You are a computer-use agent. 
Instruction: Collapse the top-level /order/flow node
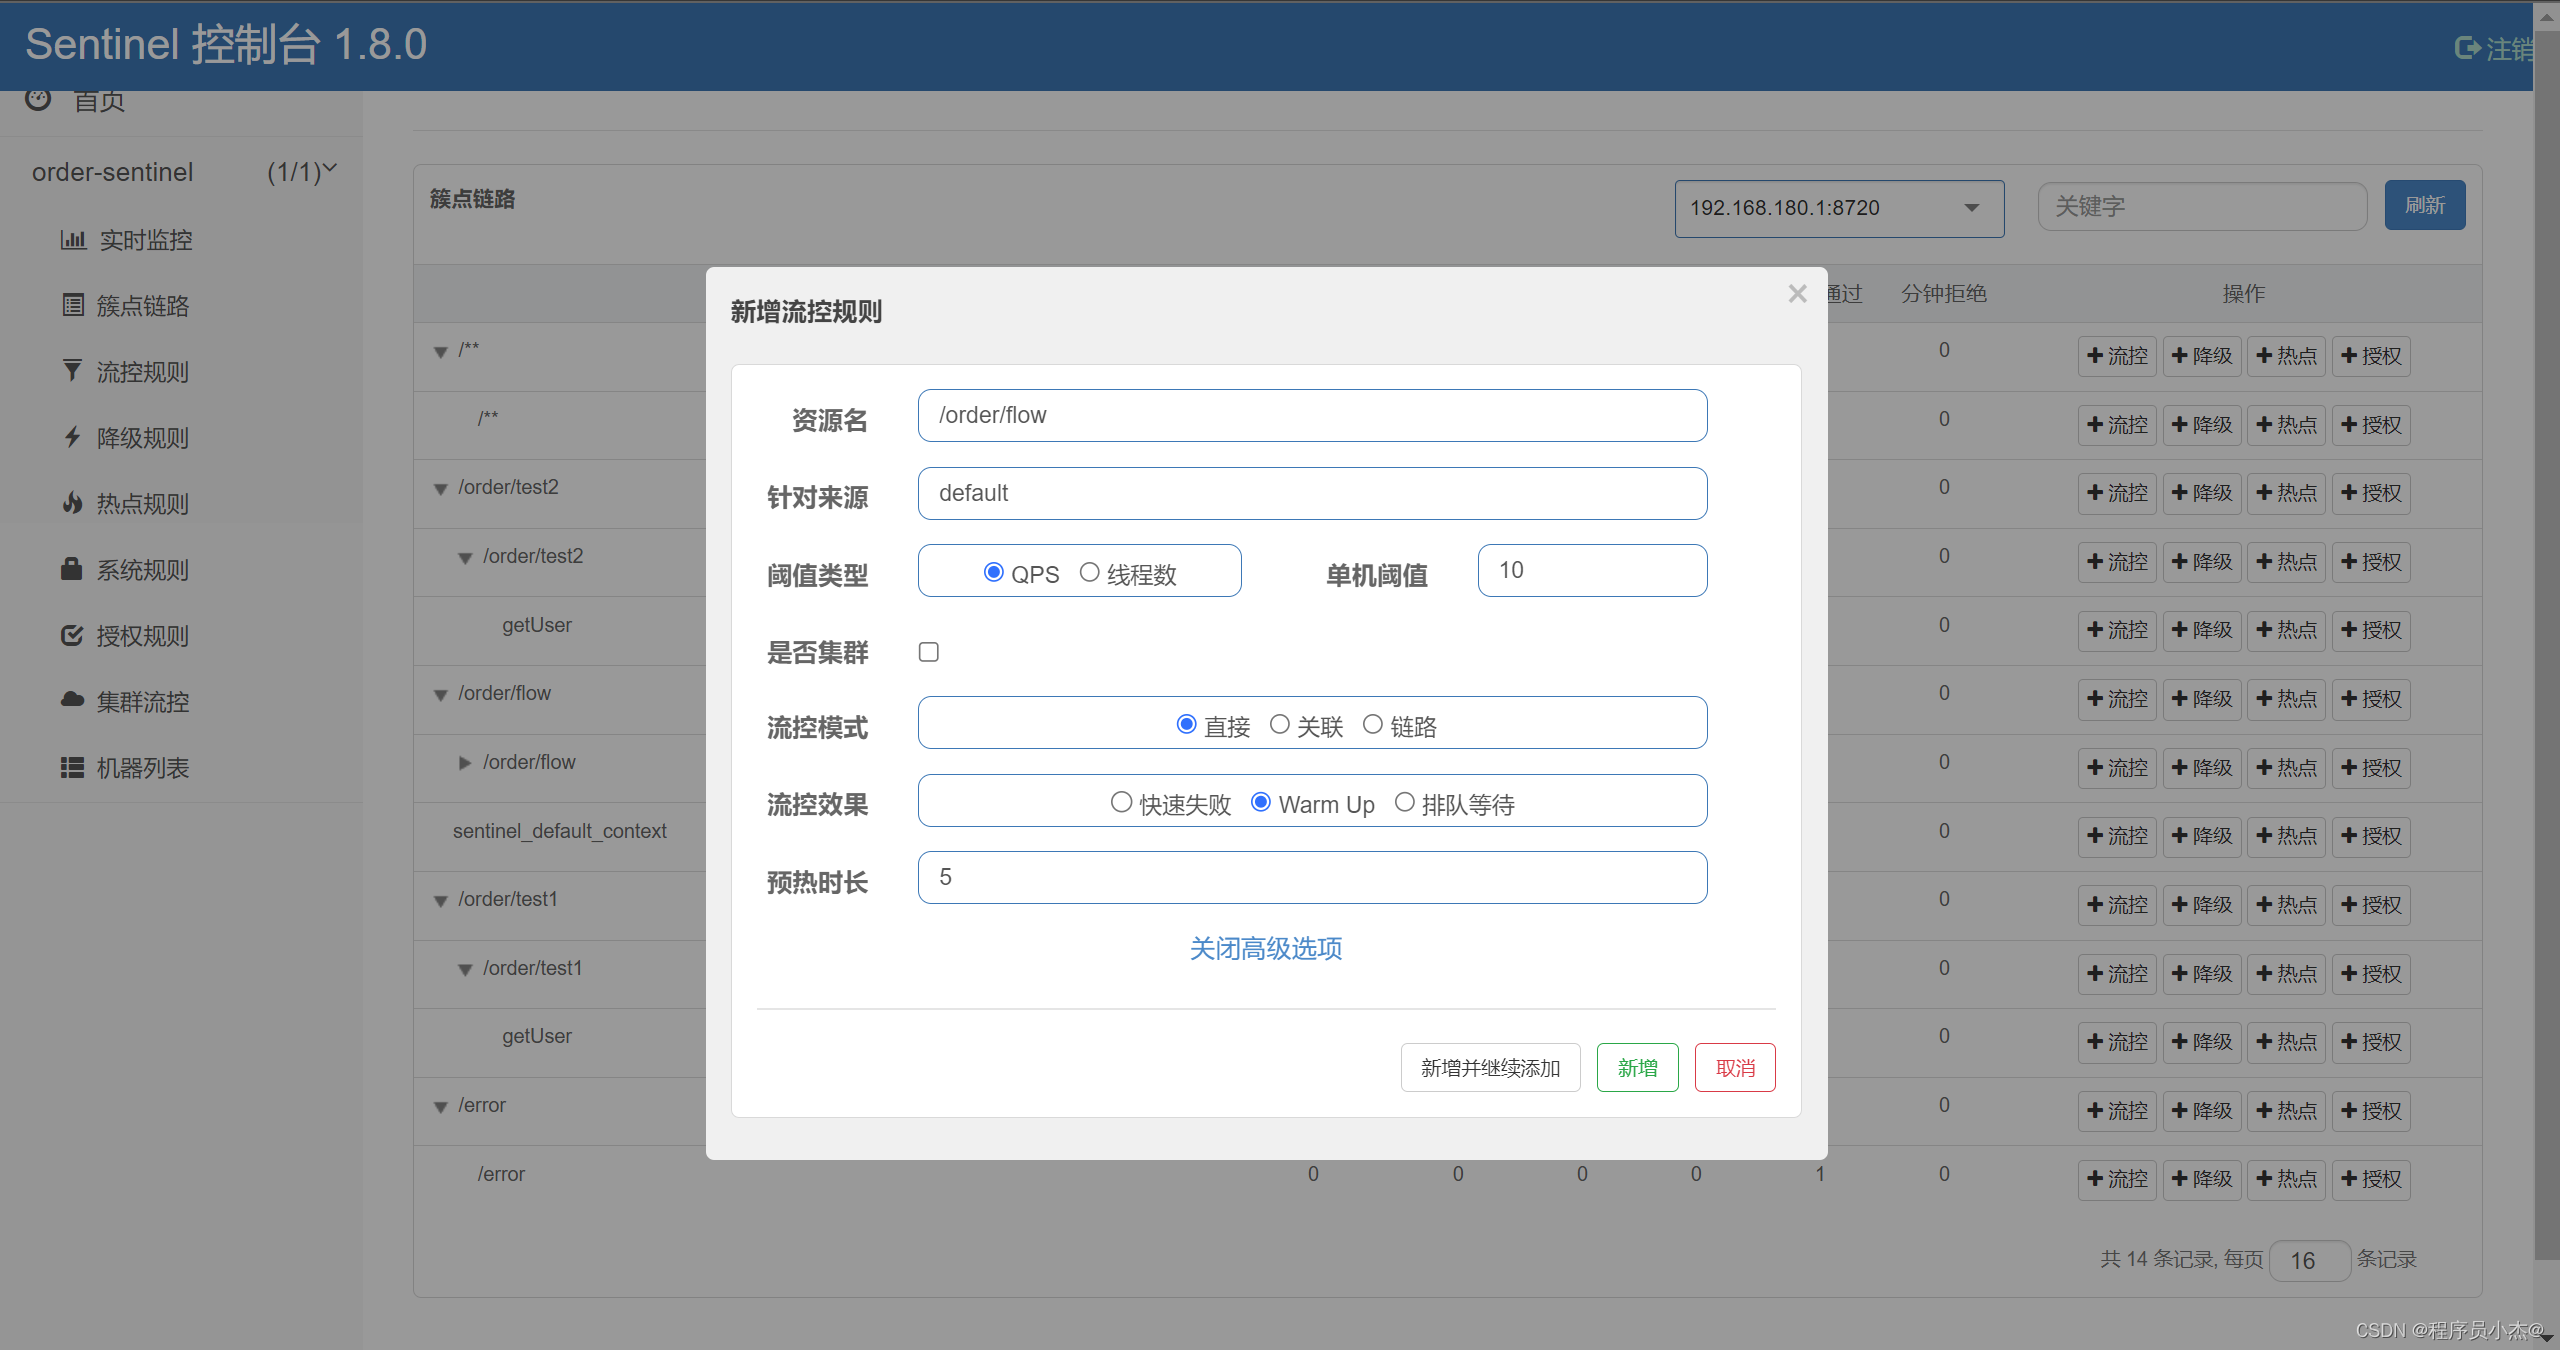[x=440, y=695]
